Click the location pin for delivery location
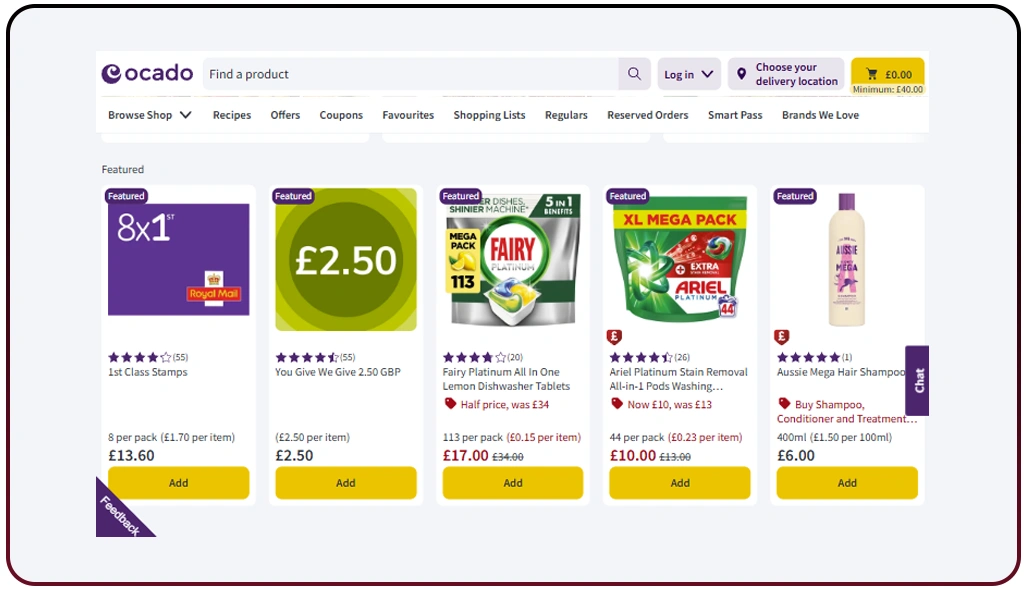Viewport: 1026px width, 589px height. [741, 73]
